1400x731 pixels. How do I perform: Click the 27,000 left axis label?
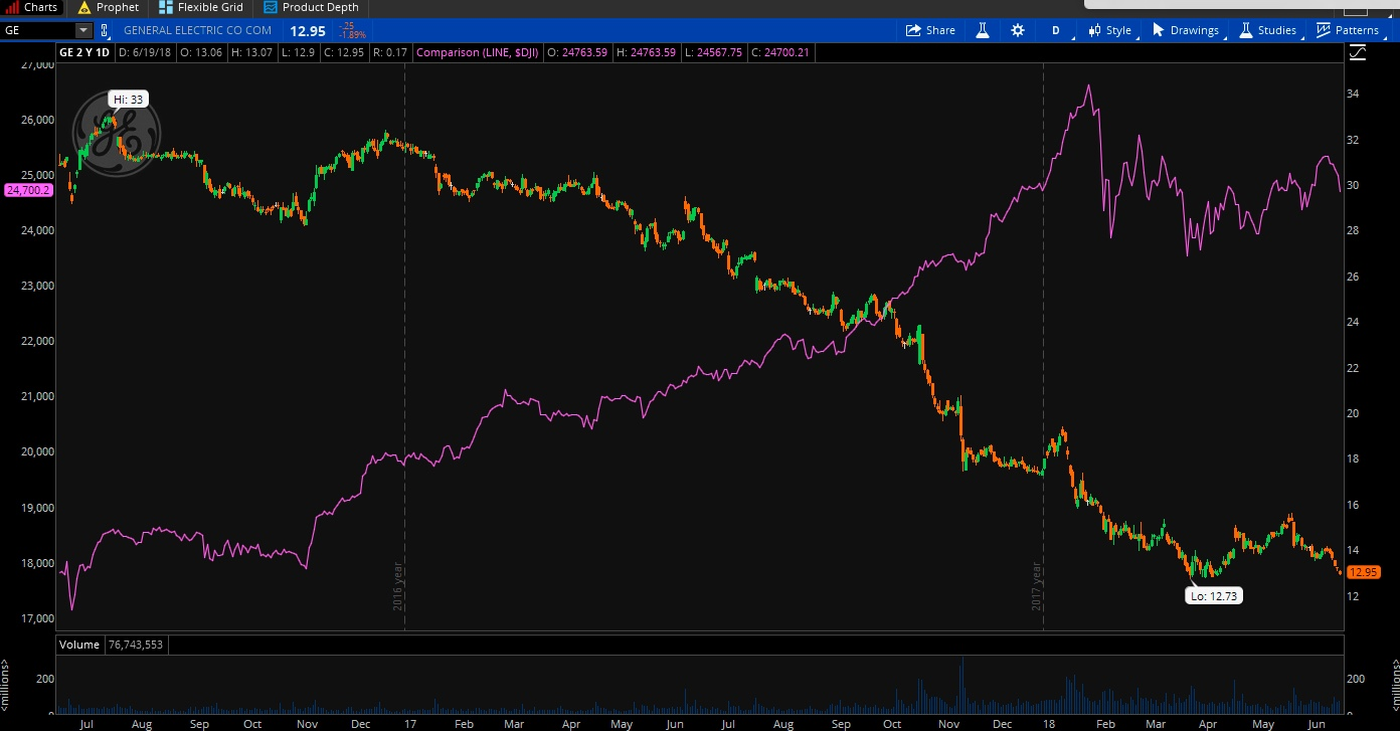coord(36,65)
